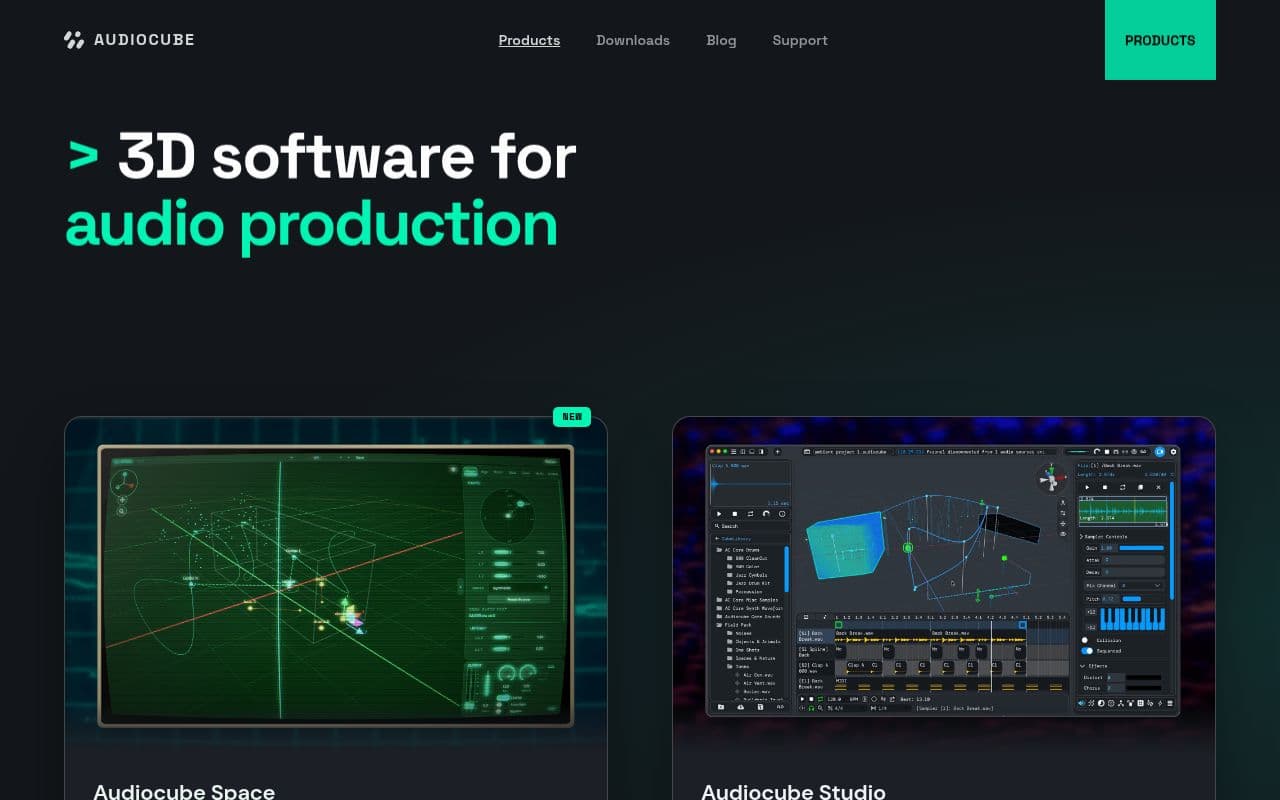This screenshot has width=1280, height=800.
Task: Open the Audiocube Studio screenshot thumbnail
Action: [943, 581]
